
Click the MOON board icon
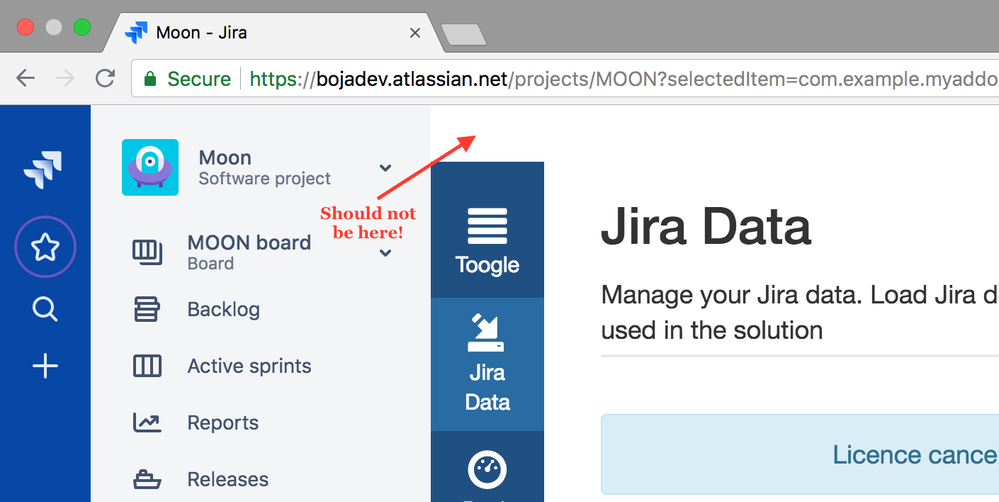tap(147, 252)
